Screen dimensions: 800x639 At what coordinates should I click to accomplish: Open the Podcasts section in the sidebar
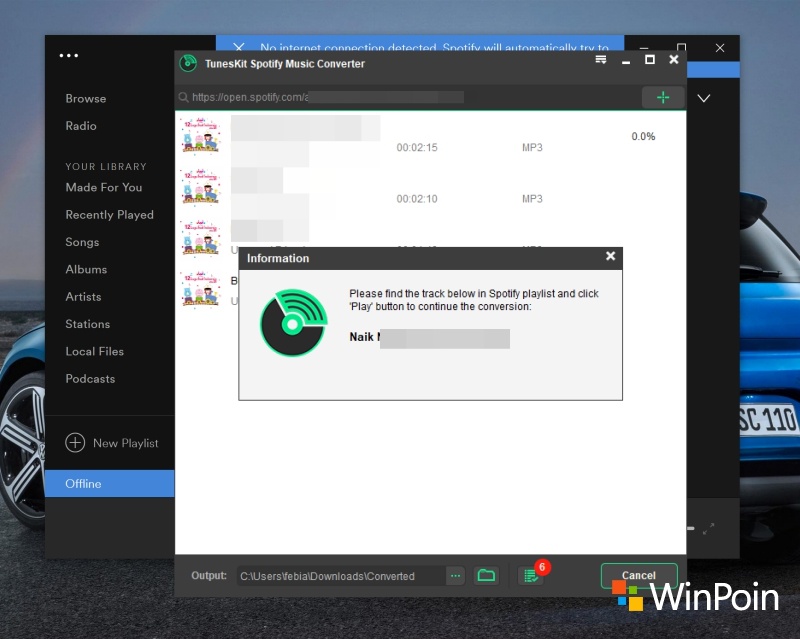pyautogui.click(x=90, y=379)
